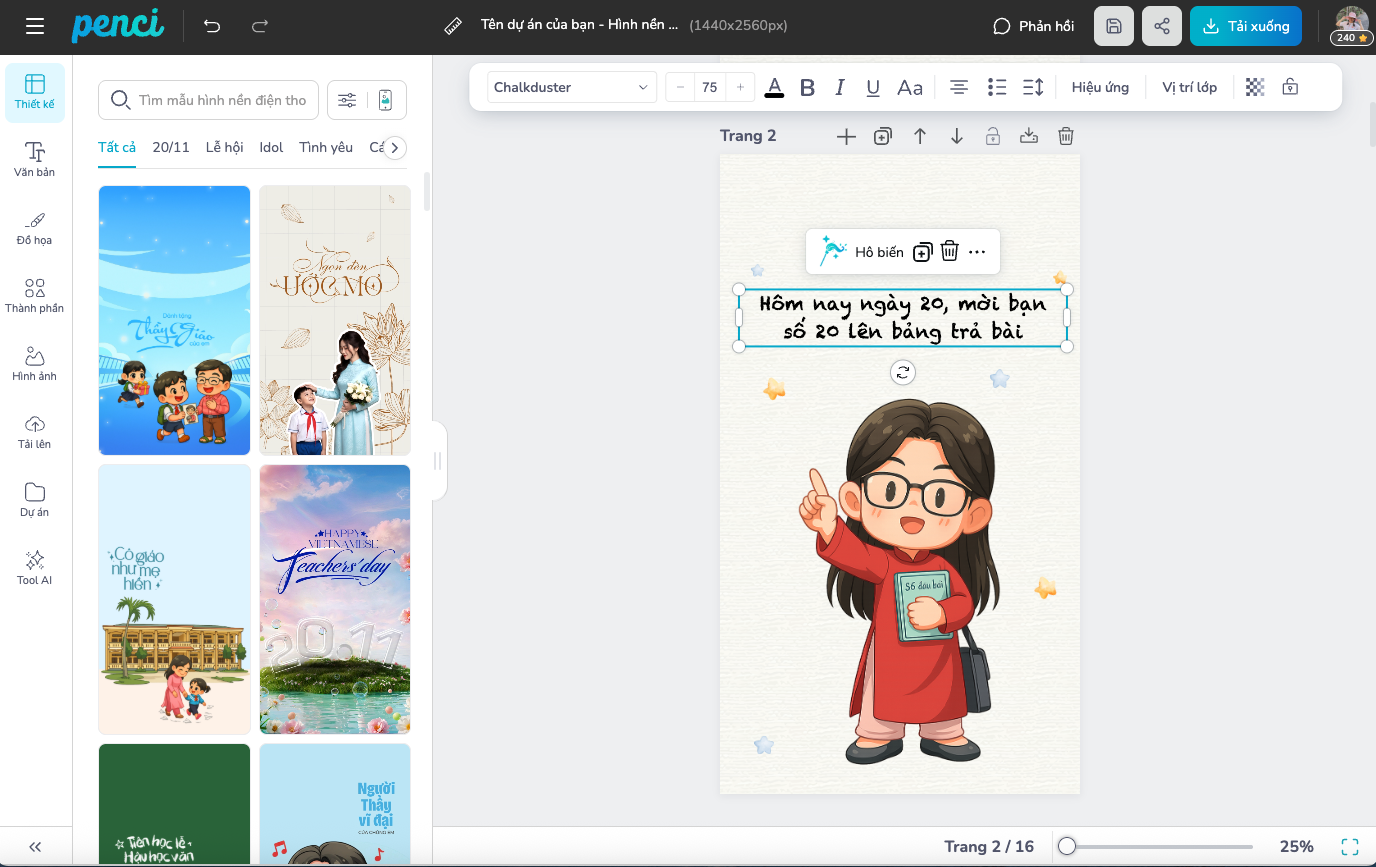Open the Chalkduster font dropdown
1376x867 pixels.
[572, 88]
